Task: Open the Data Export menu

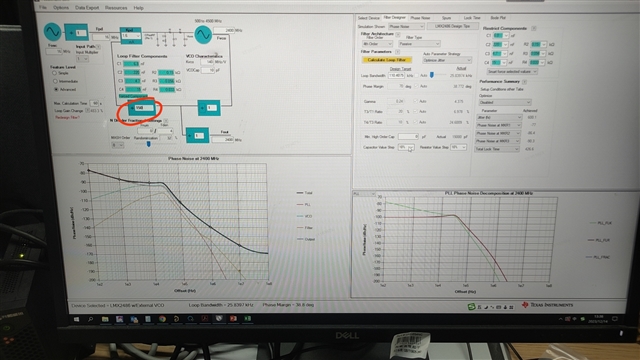Action: (x=87, y=8)
